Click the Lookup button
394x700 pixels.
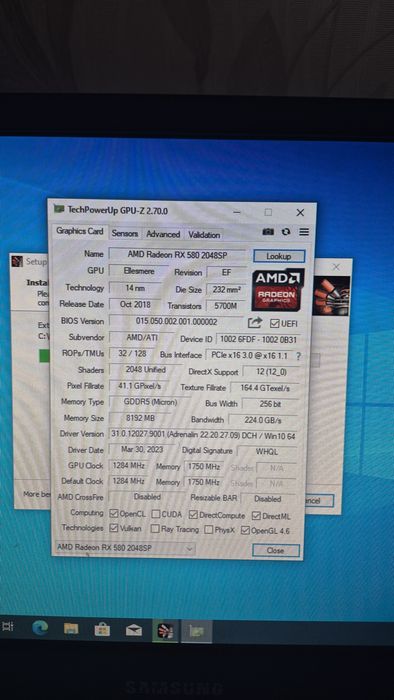[x=279, y=256]
